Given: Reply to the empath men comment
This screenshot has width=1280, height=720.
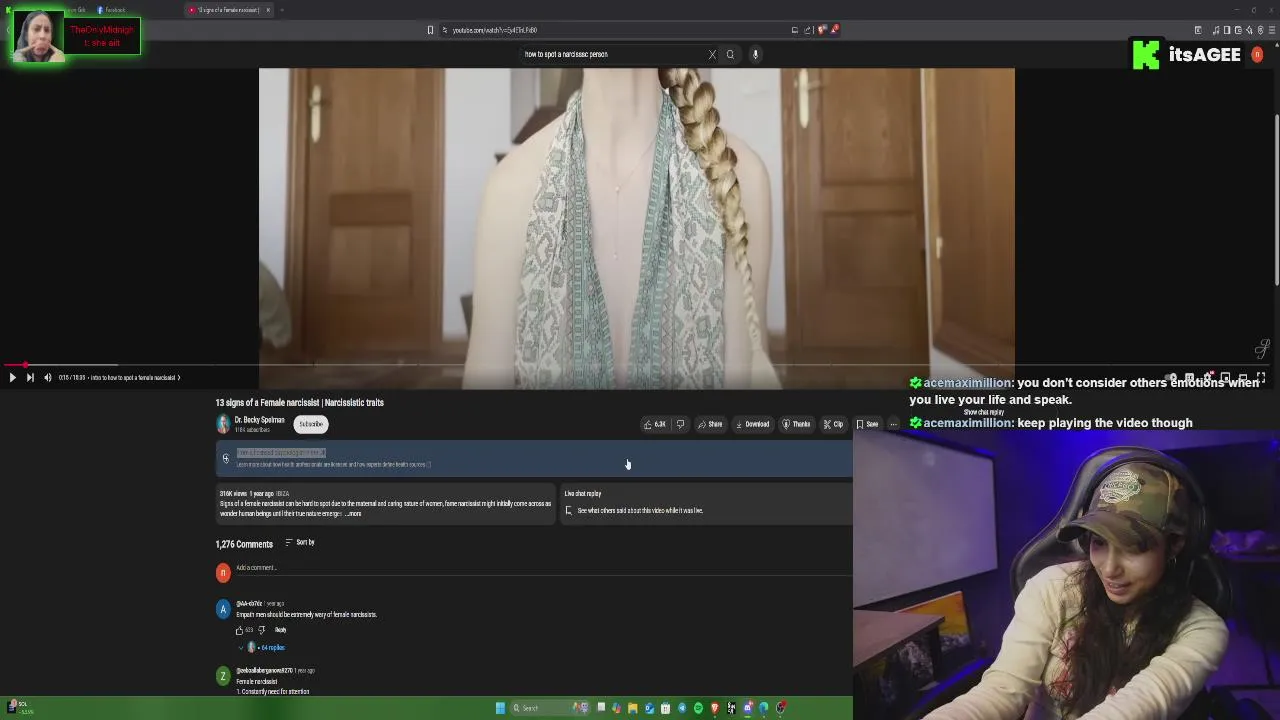Looking at the screenshot, I should point(281,630).
